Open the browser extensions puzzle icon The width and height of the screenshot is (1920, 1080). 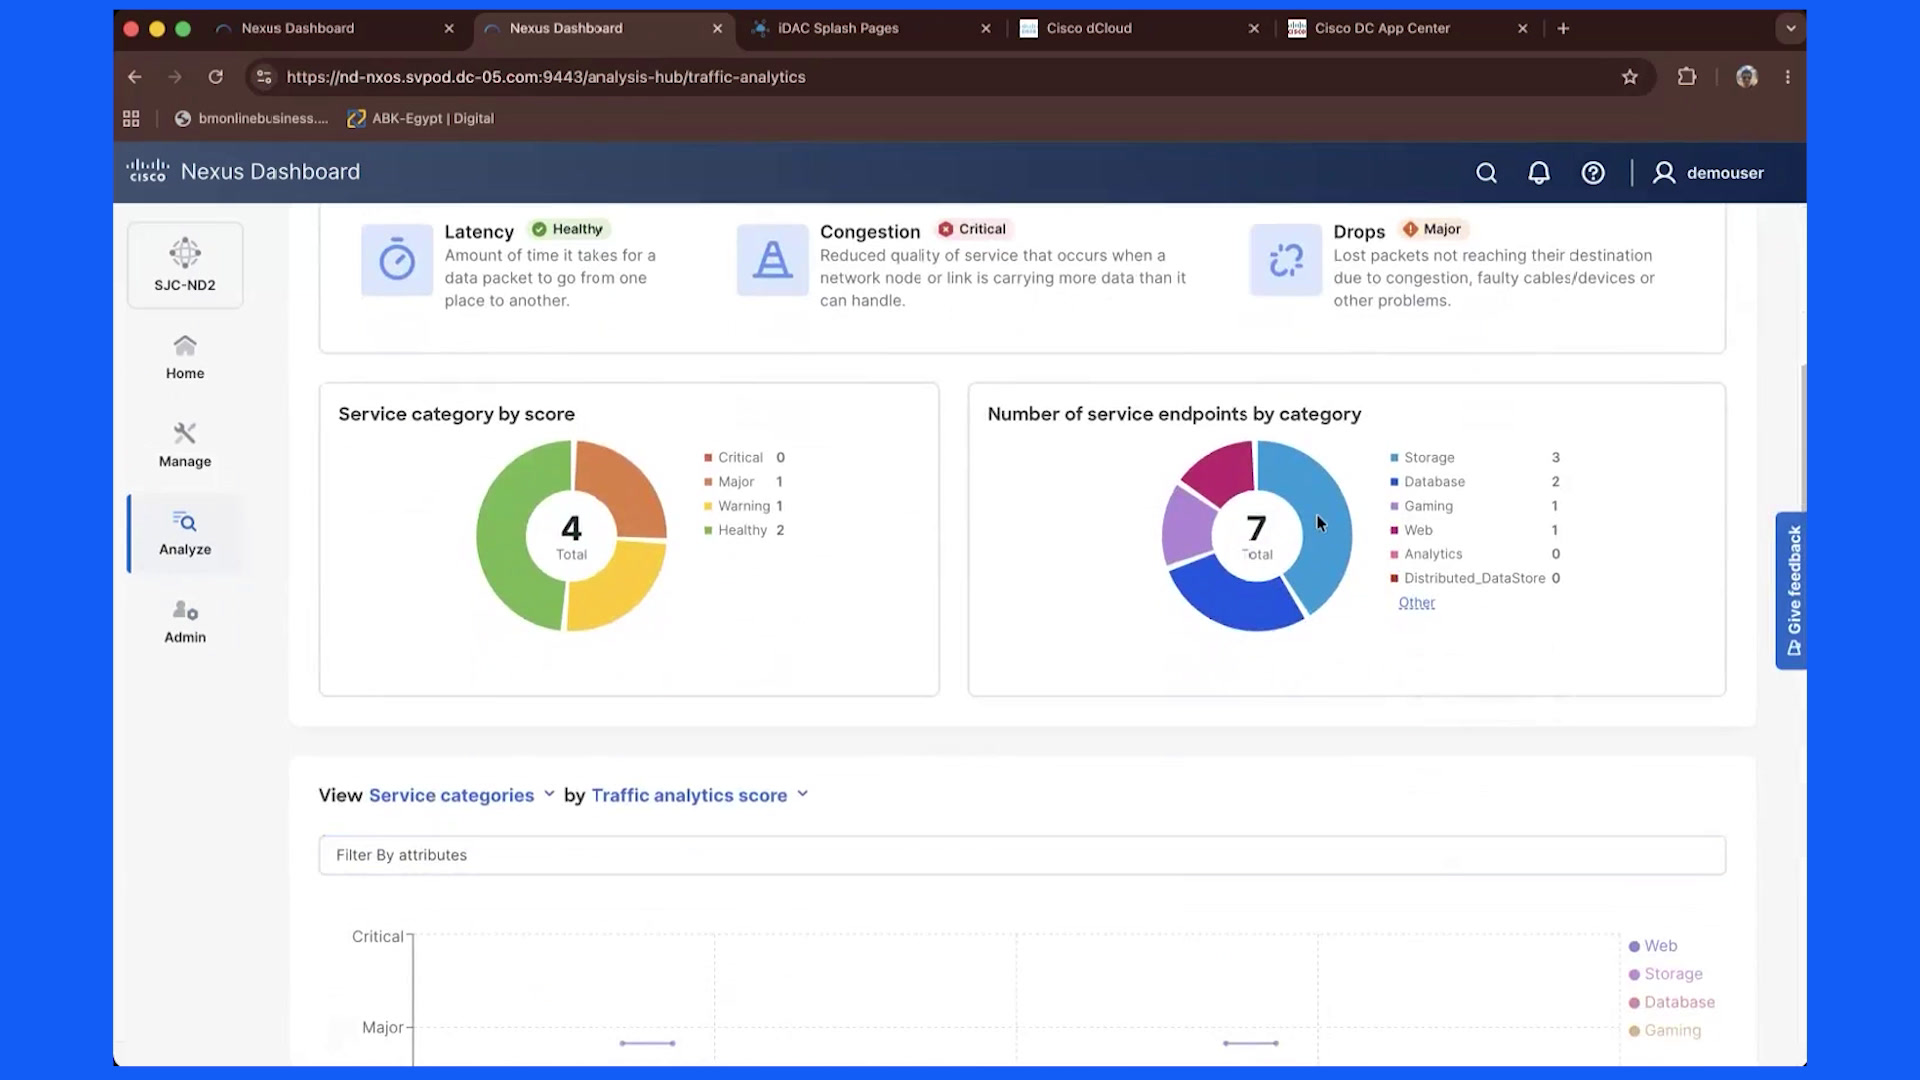pyautogui.click(x=1687, y=77)
